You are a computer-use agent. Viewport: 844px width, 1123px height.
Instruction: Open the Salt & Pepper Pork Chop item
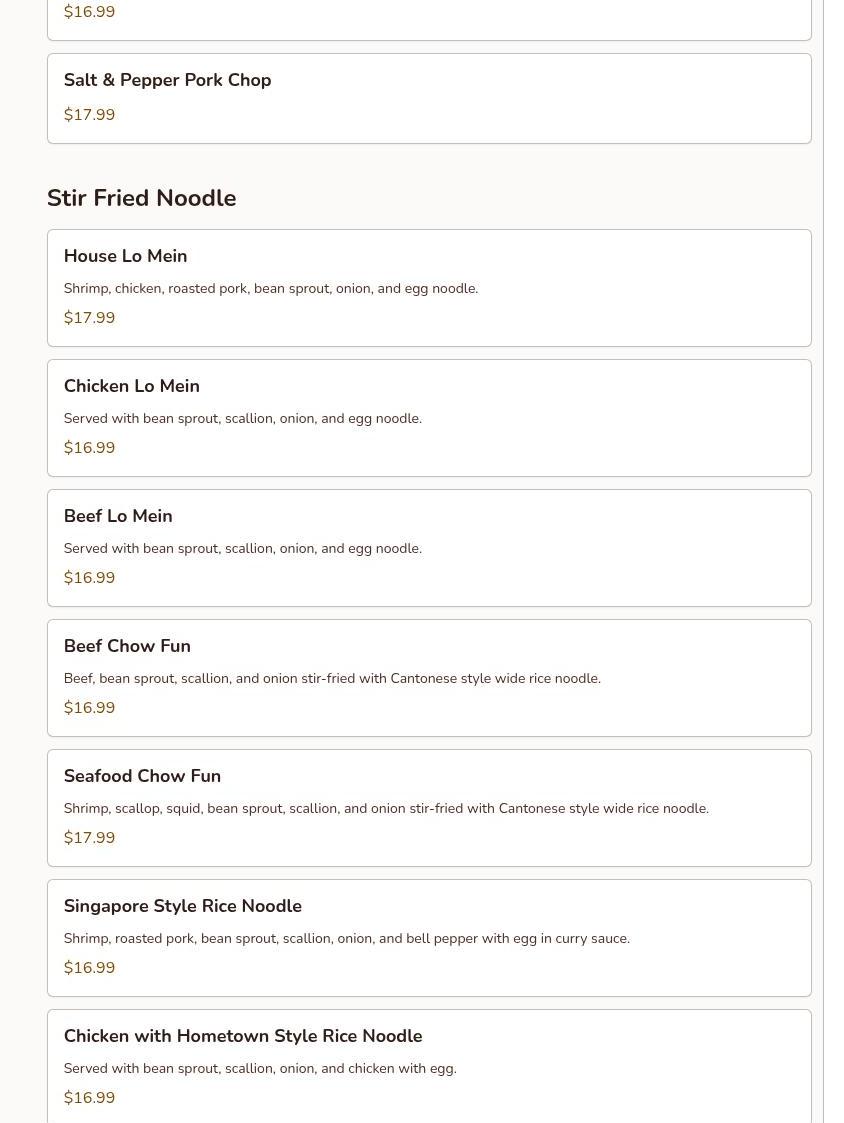(x=167, y=81)
